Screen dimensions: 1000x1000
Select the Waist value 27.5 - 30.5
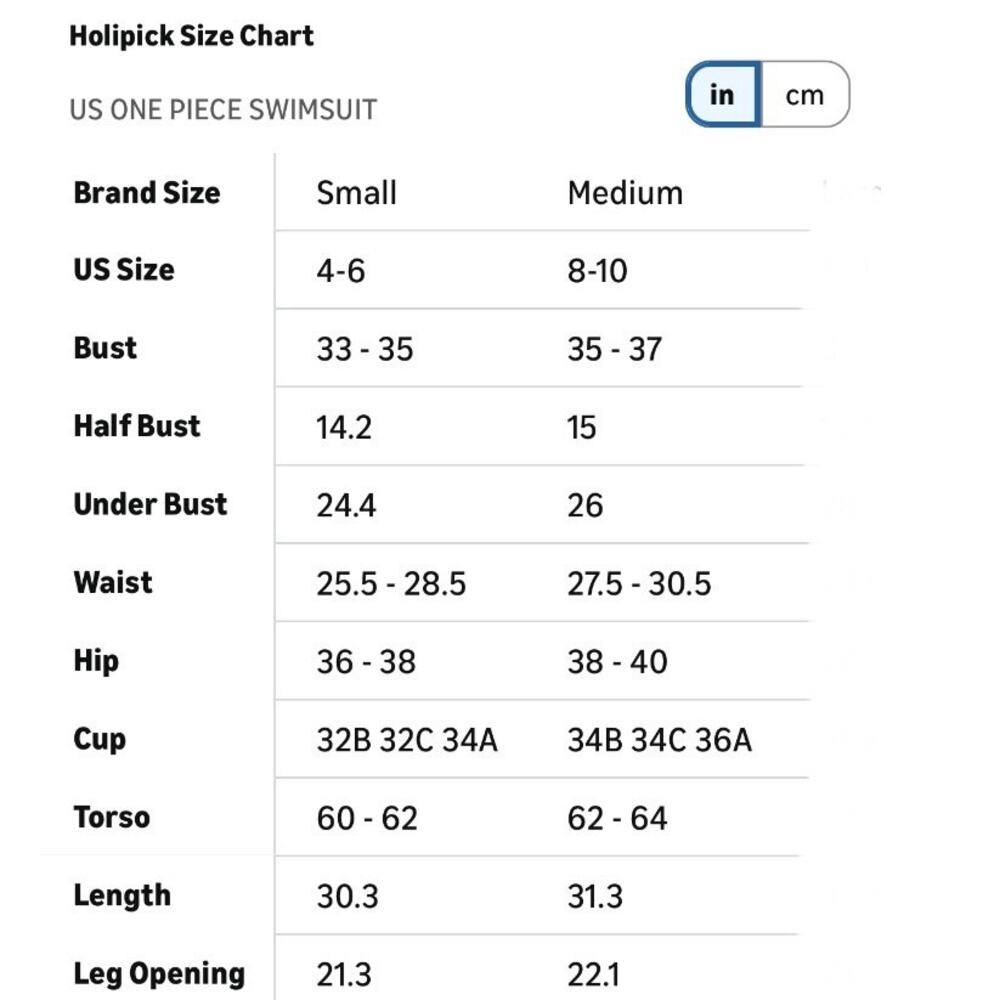coord(639,584)
